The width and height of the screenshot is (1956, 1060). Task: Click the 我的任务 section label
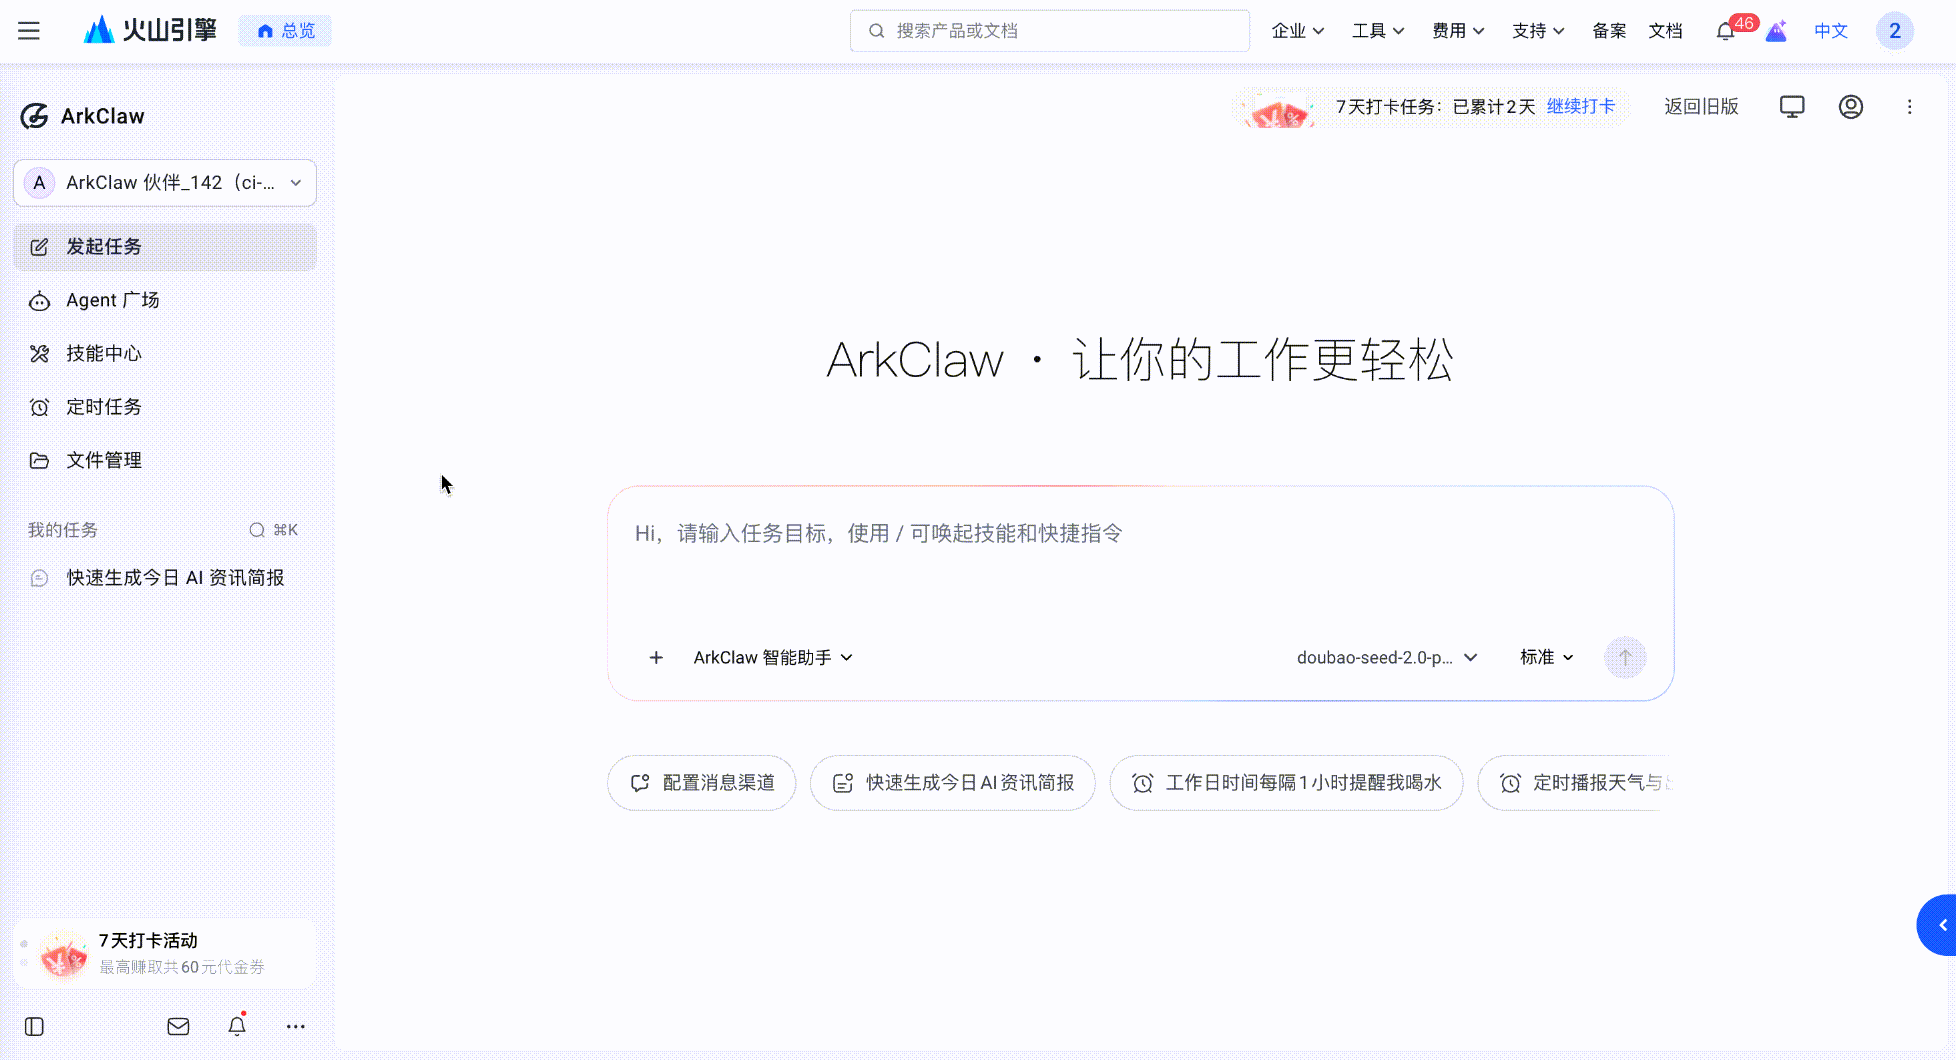[x=63, y=530]
